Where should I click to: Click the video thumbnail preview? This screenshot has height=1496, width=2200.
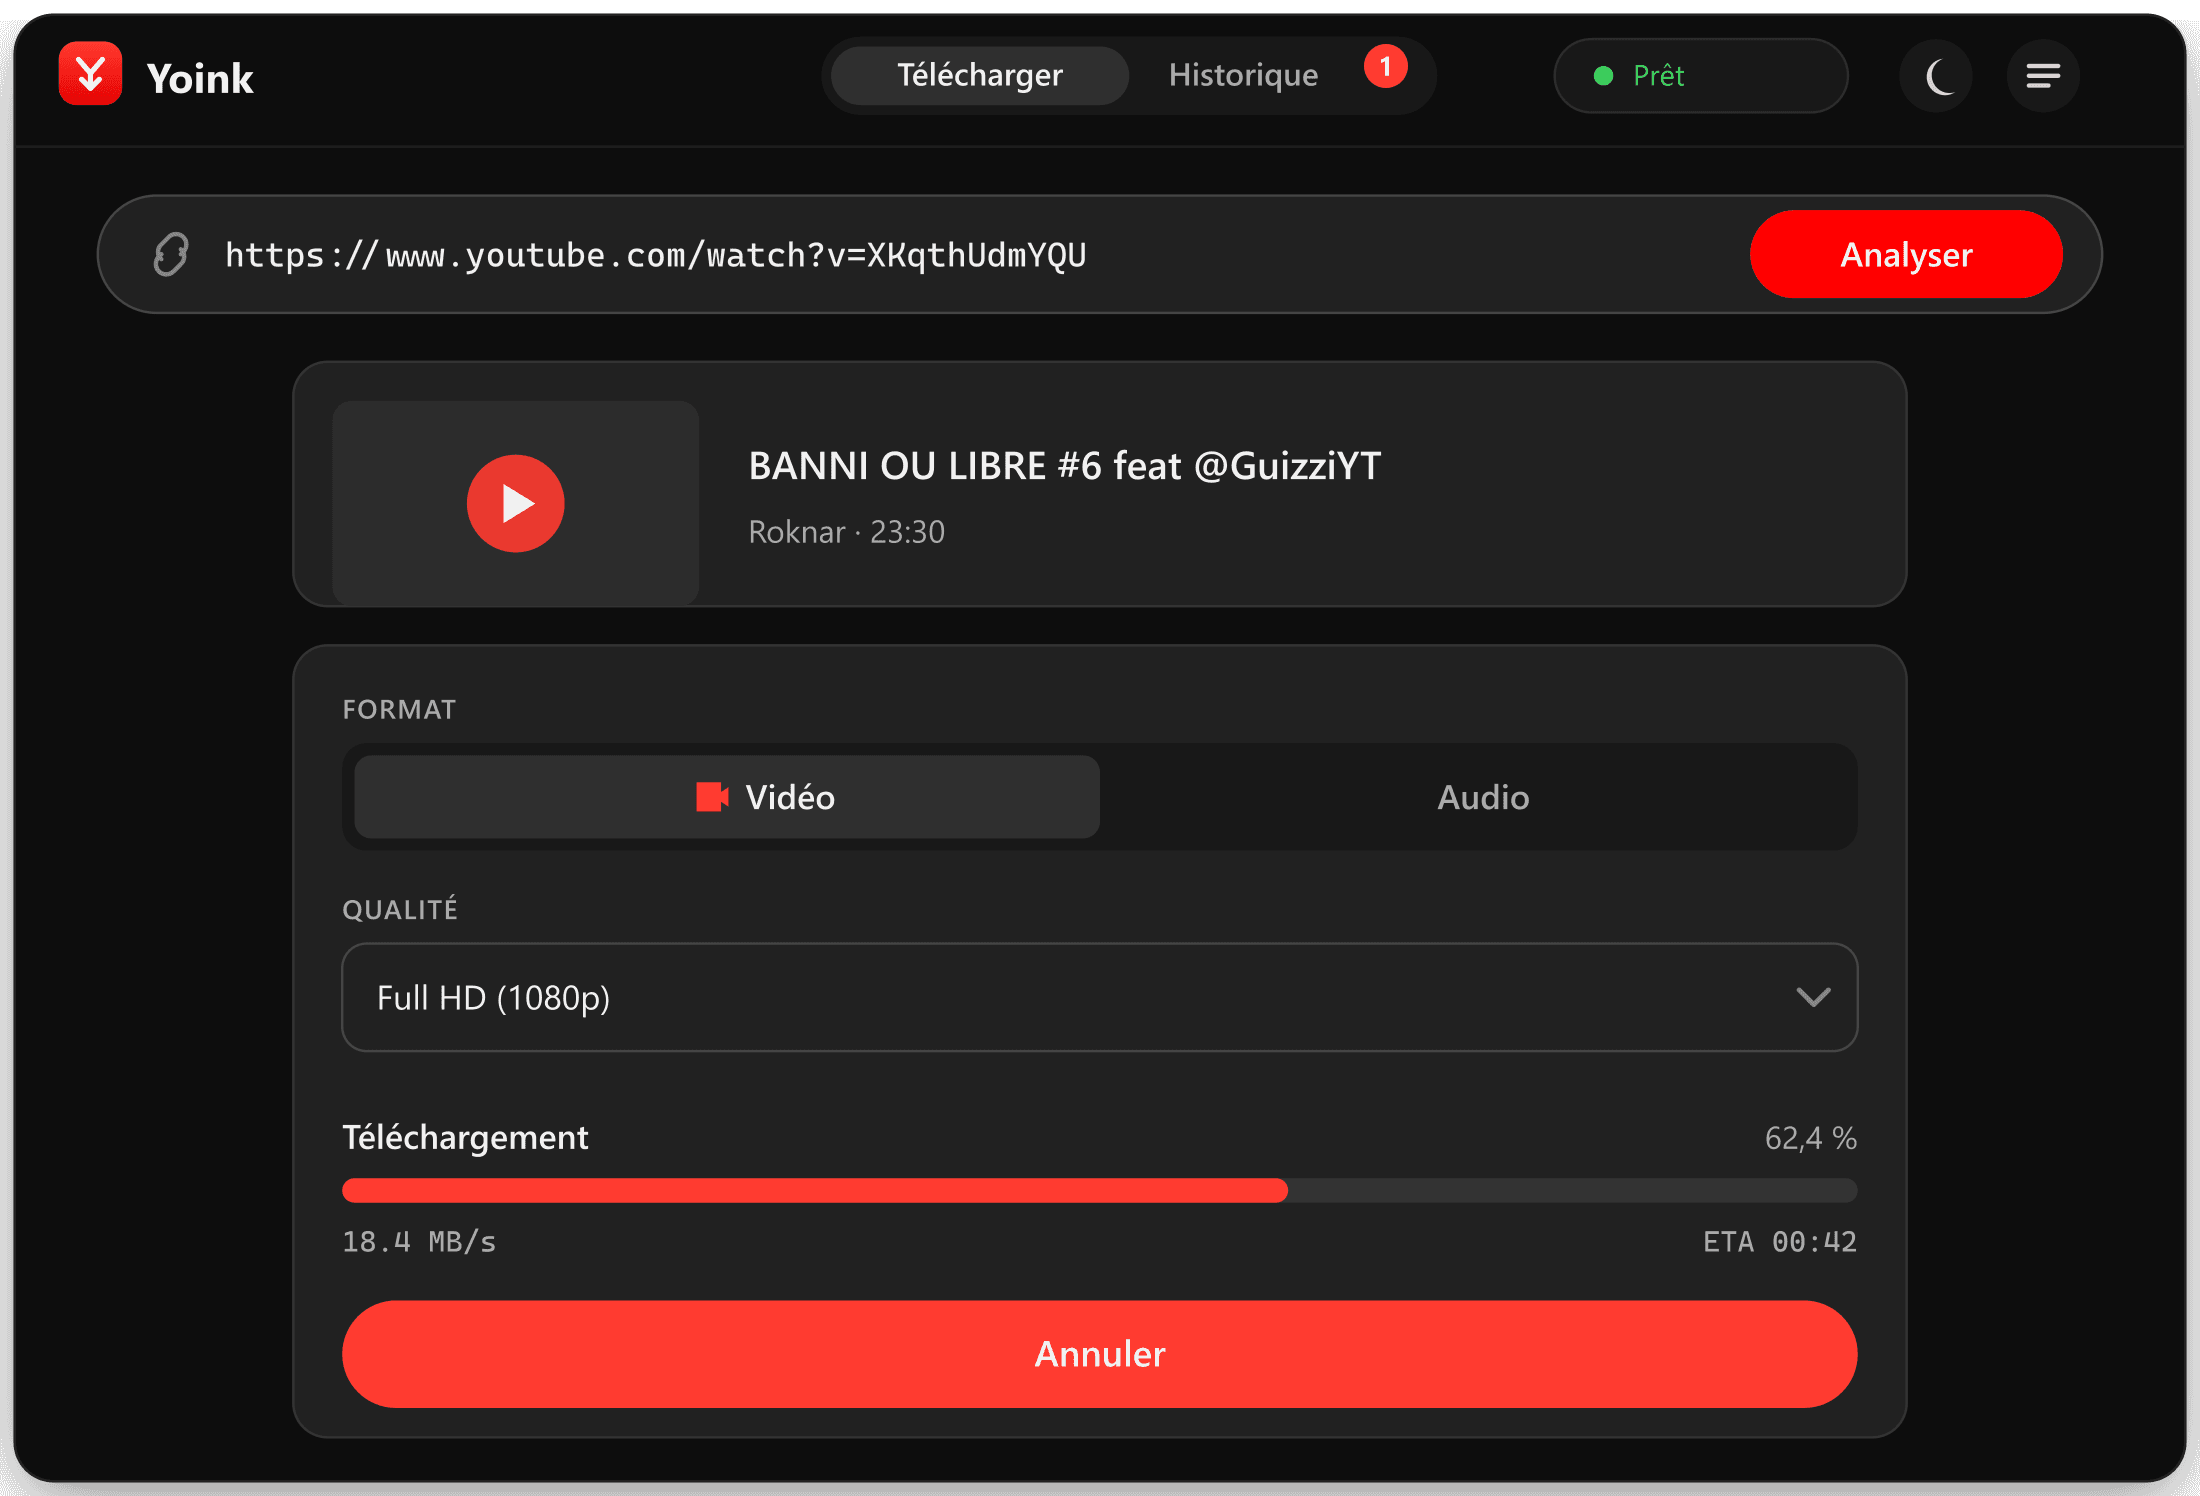(516, 503)
